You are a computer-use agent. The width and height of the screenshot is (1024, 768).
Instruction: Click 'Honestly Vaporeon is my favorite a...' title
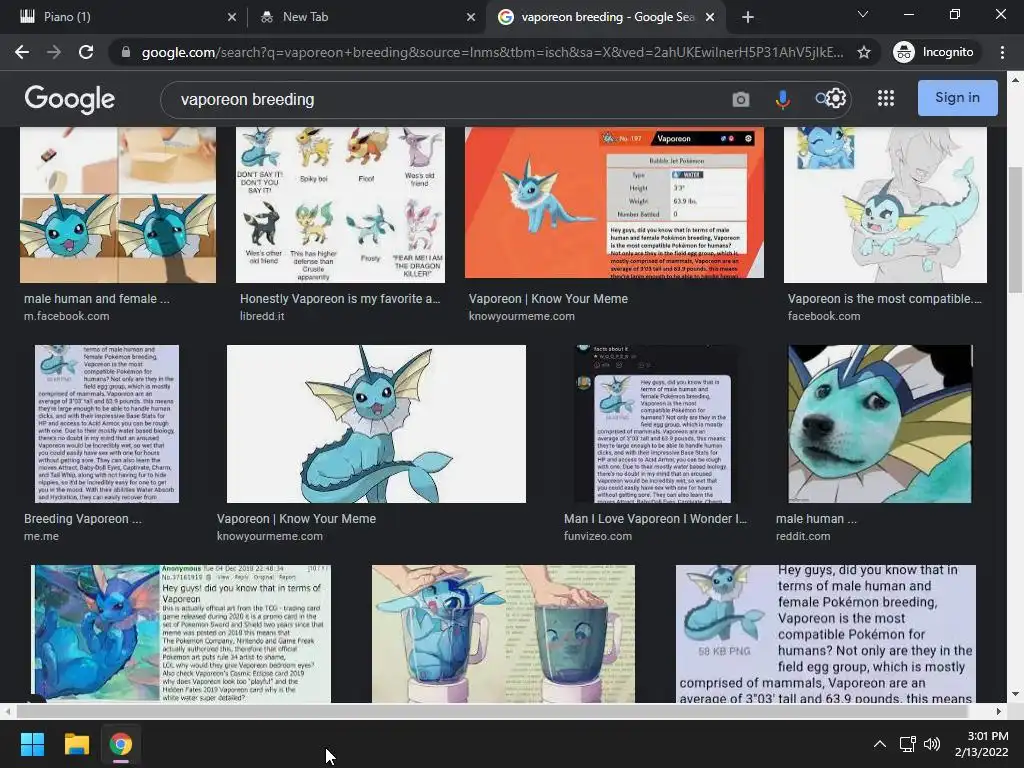pos(340,298)
